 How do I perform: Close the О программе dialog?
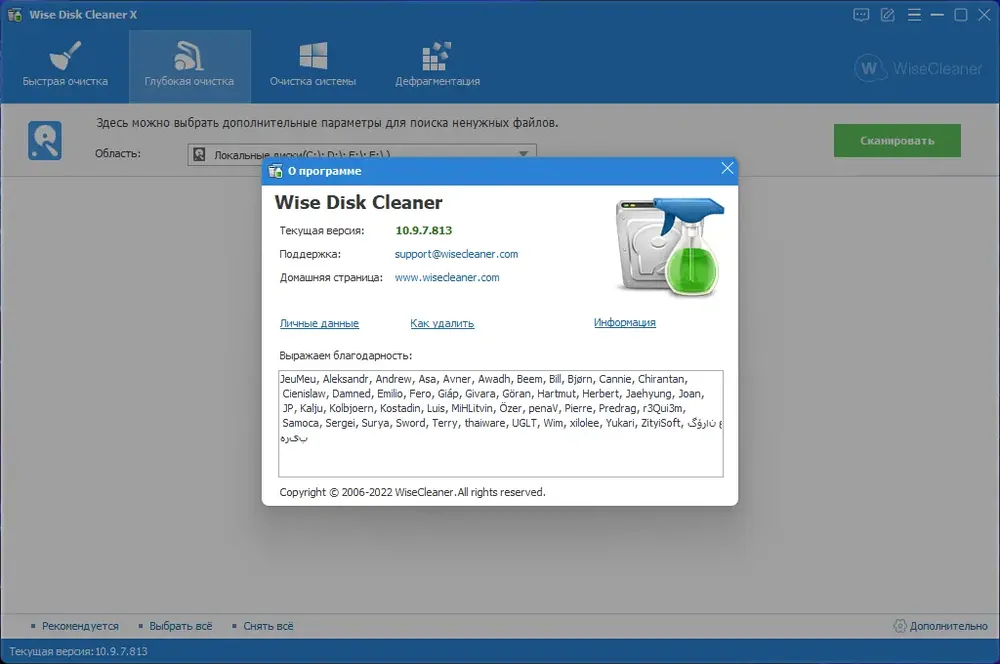[x=727, y=168]
